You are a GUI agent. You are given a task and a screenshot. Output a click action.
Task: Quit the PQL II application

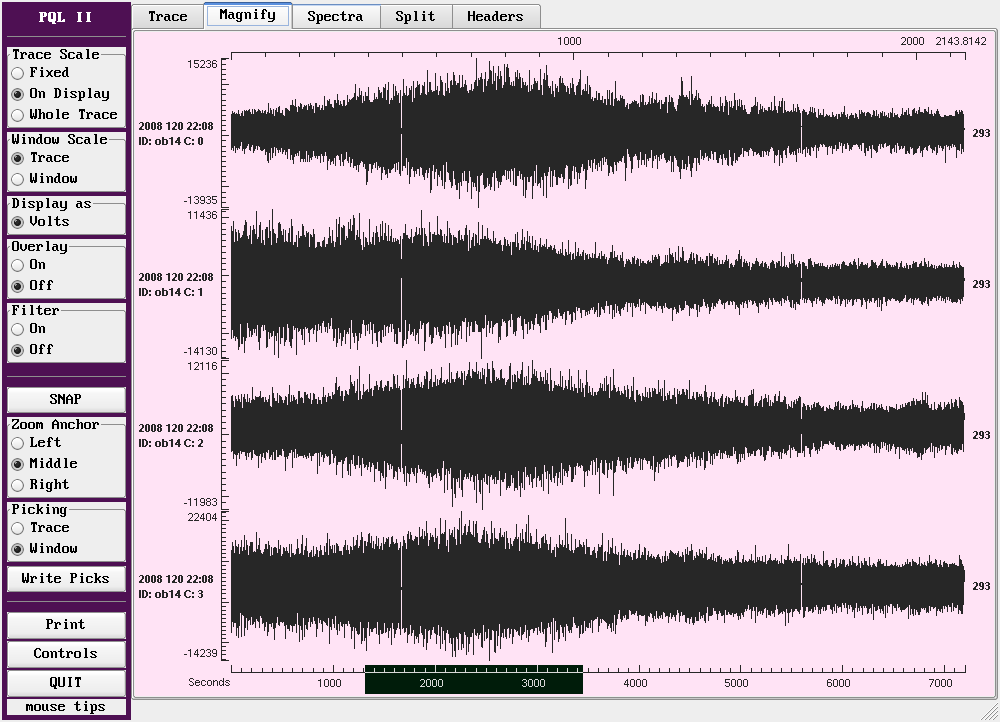(x=66, y=682)
